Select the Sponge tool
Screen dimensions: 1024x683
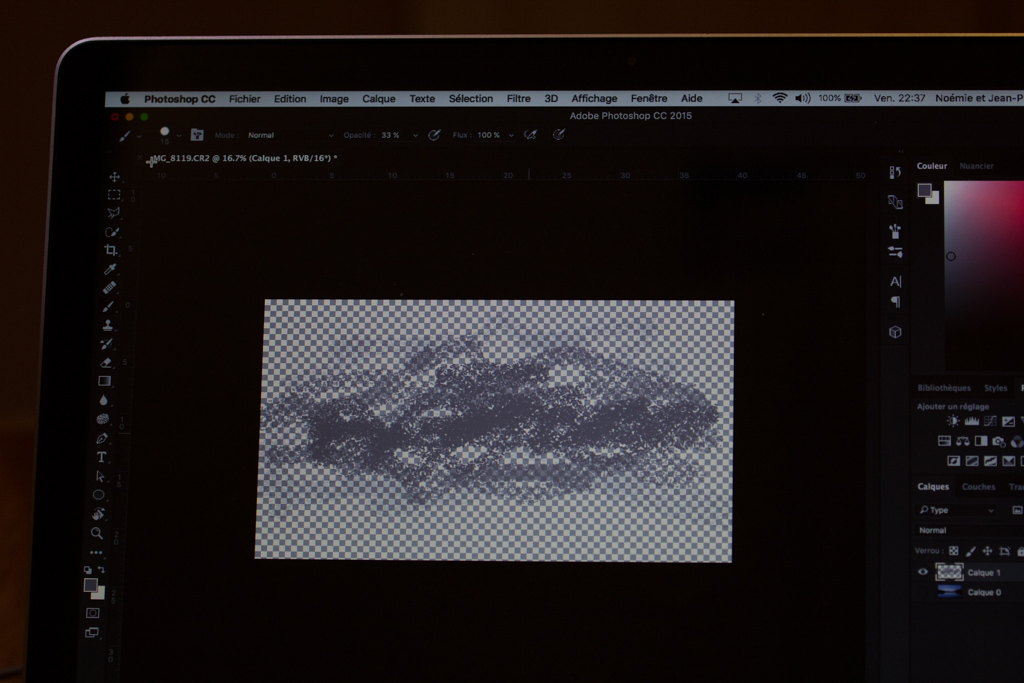click(103, 419)
